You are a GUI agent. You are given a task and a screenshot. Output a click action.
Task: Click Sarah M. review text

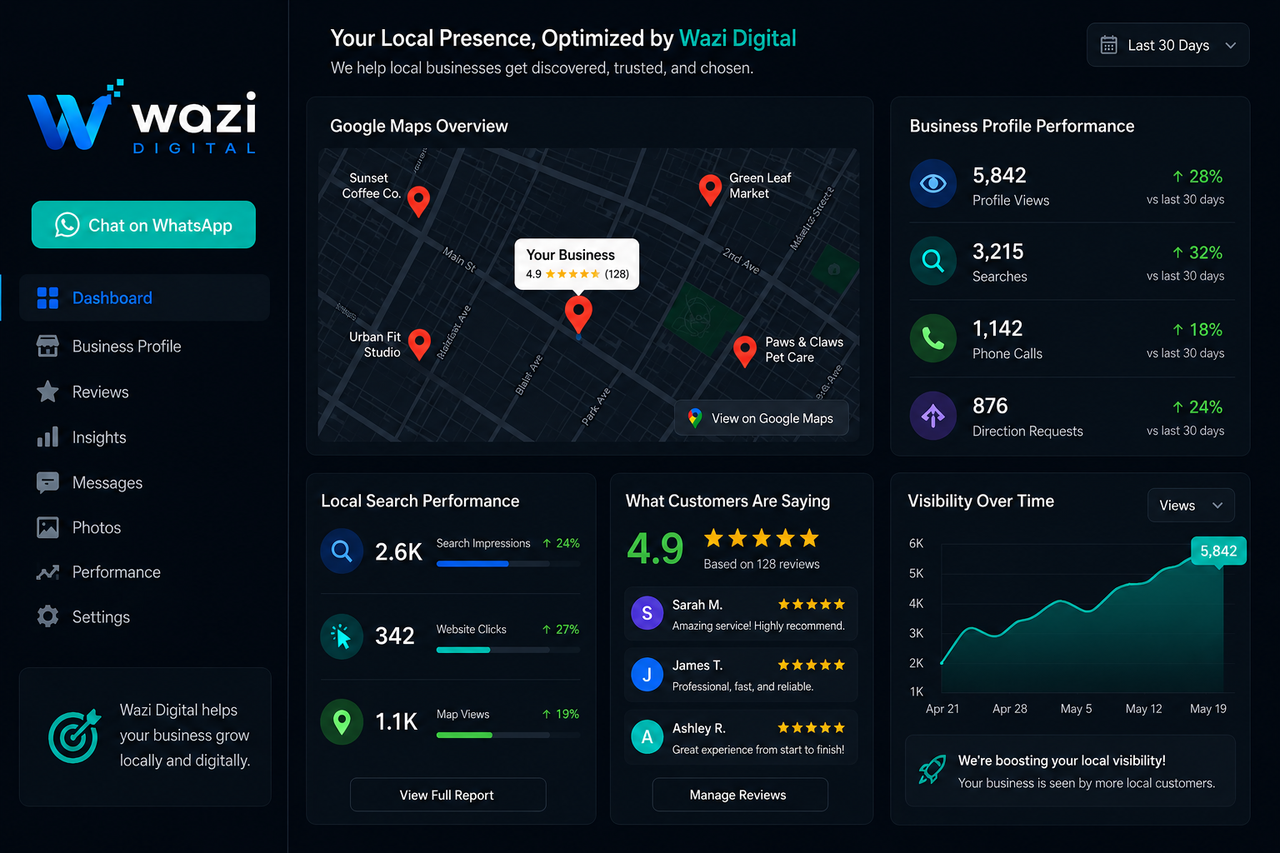(758, 626)
